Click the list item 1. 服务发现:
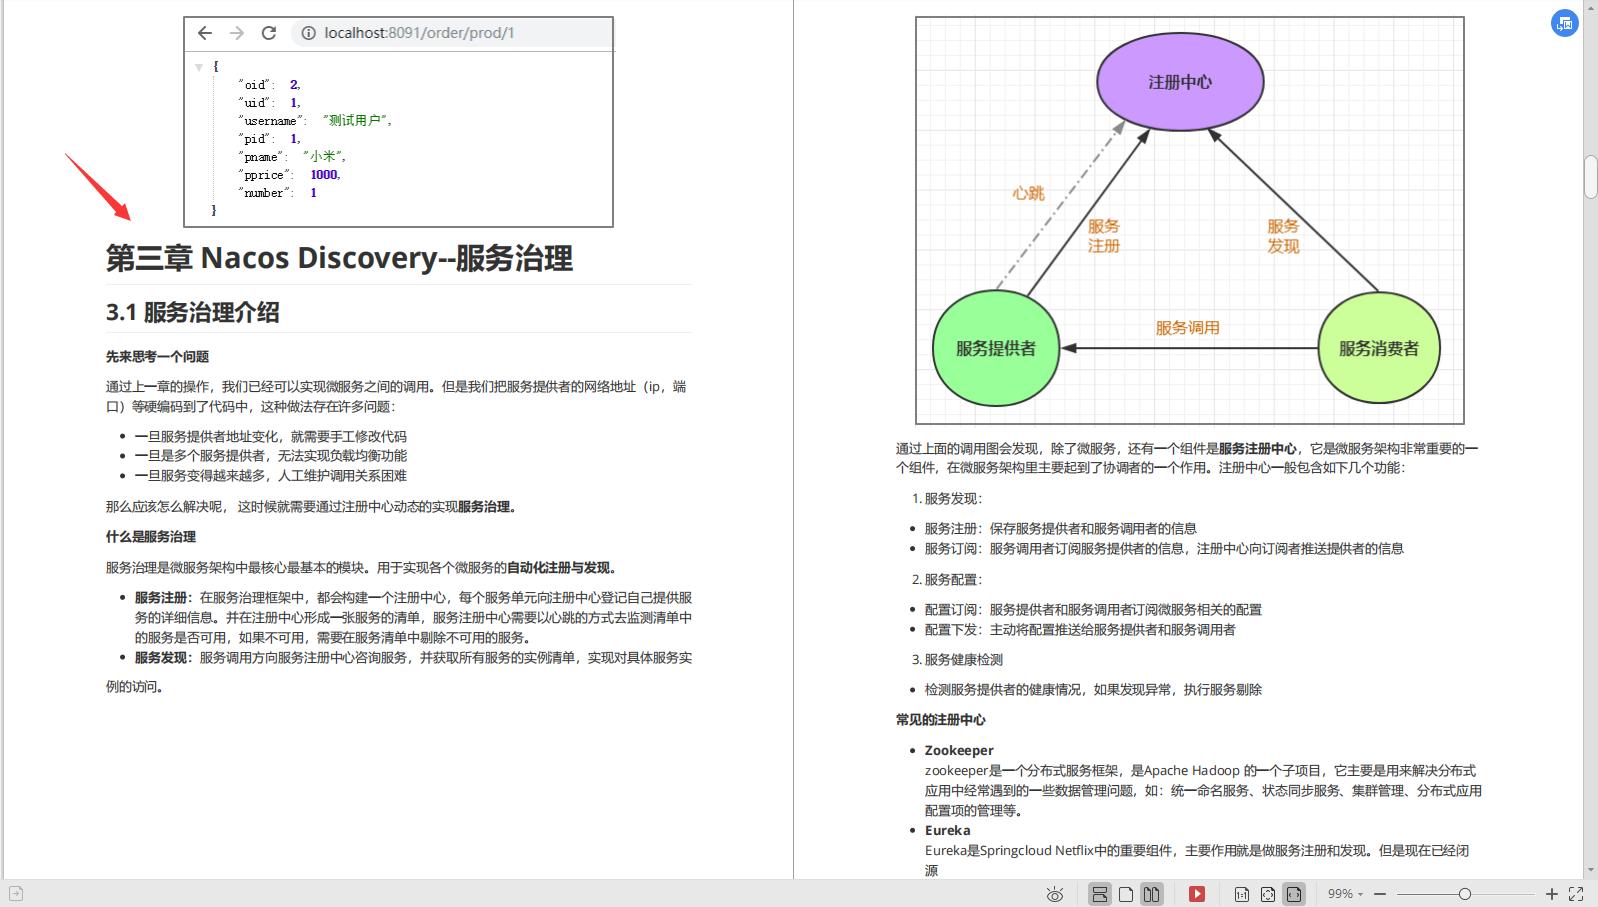This screenshot has width=1598, height=907. [x=947, y=499]
